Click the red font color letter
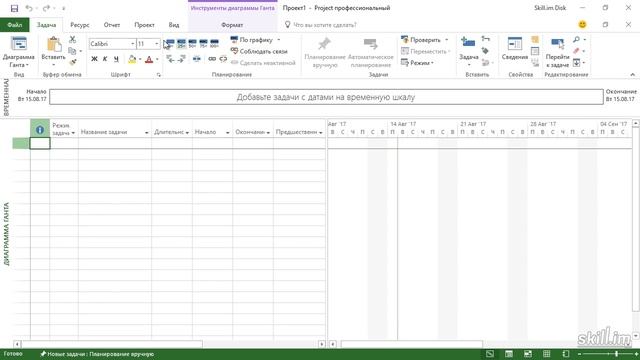 [149, 60]
